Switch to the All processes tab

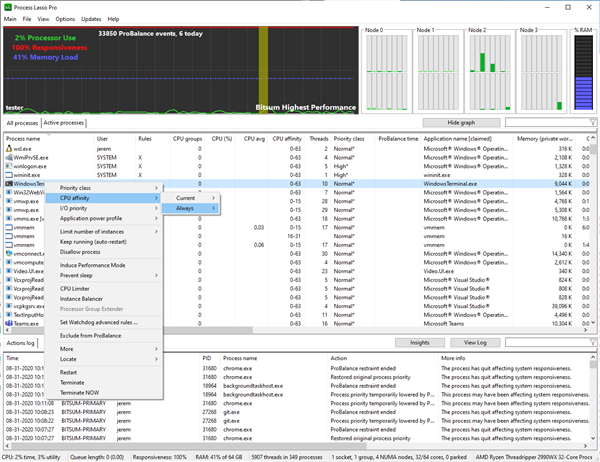[21, 122]
